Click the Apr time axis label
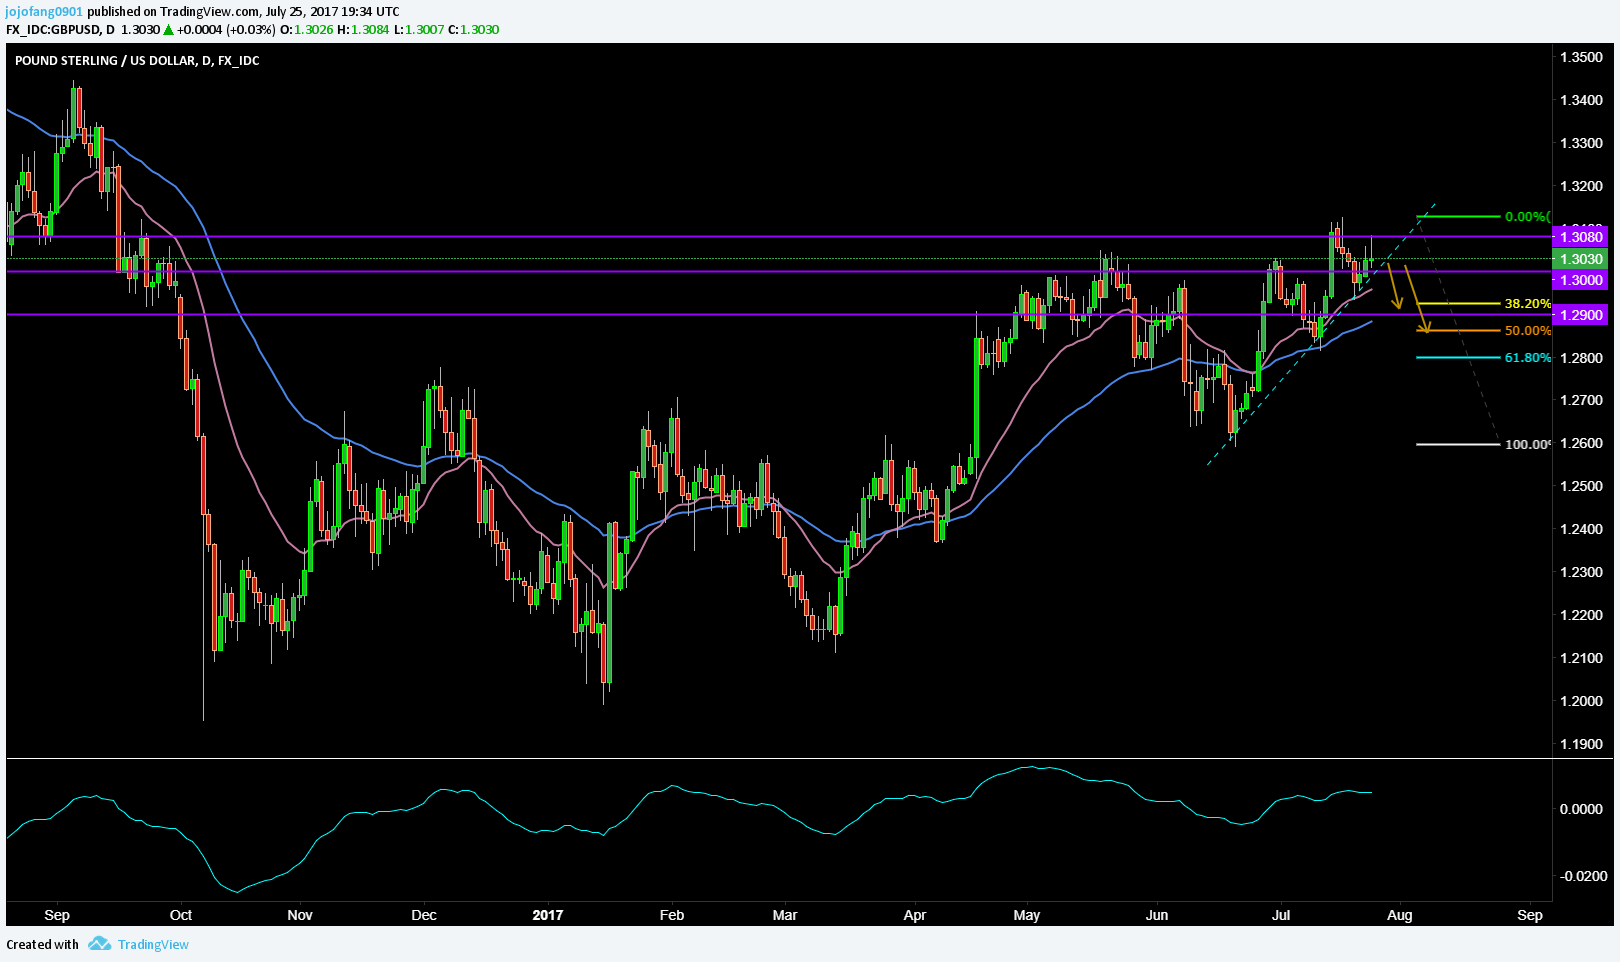Viewport: 1620px width, 962px height. (914, 915)
